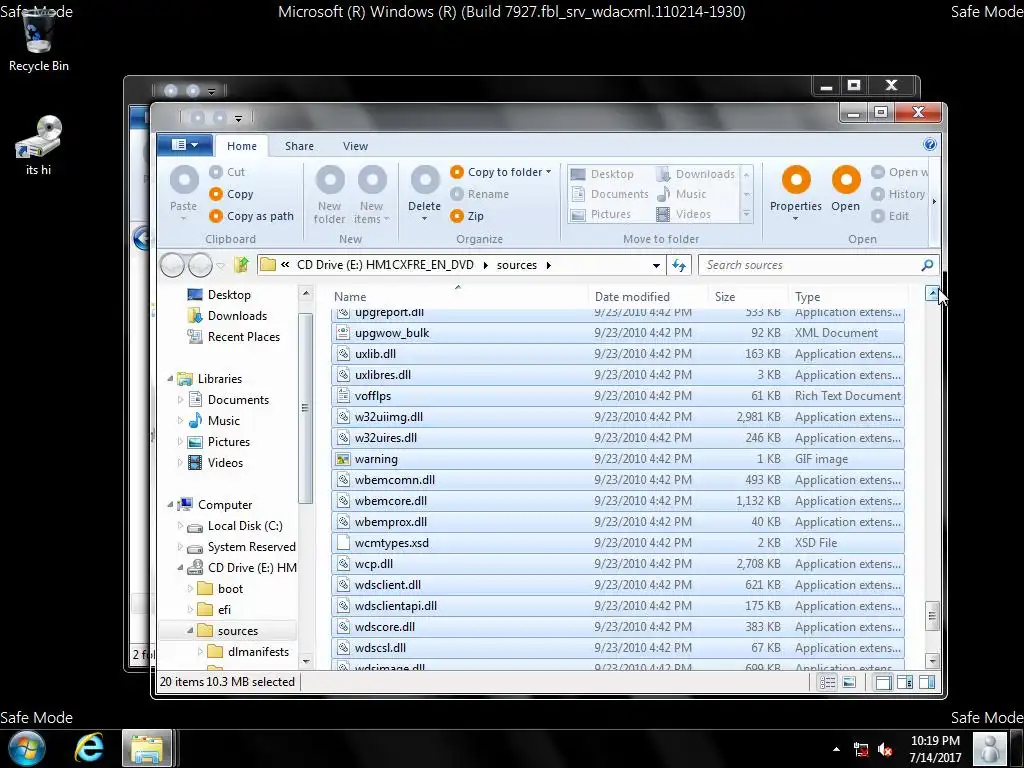
Task: Click the large Open button
Action: (846, 189)
